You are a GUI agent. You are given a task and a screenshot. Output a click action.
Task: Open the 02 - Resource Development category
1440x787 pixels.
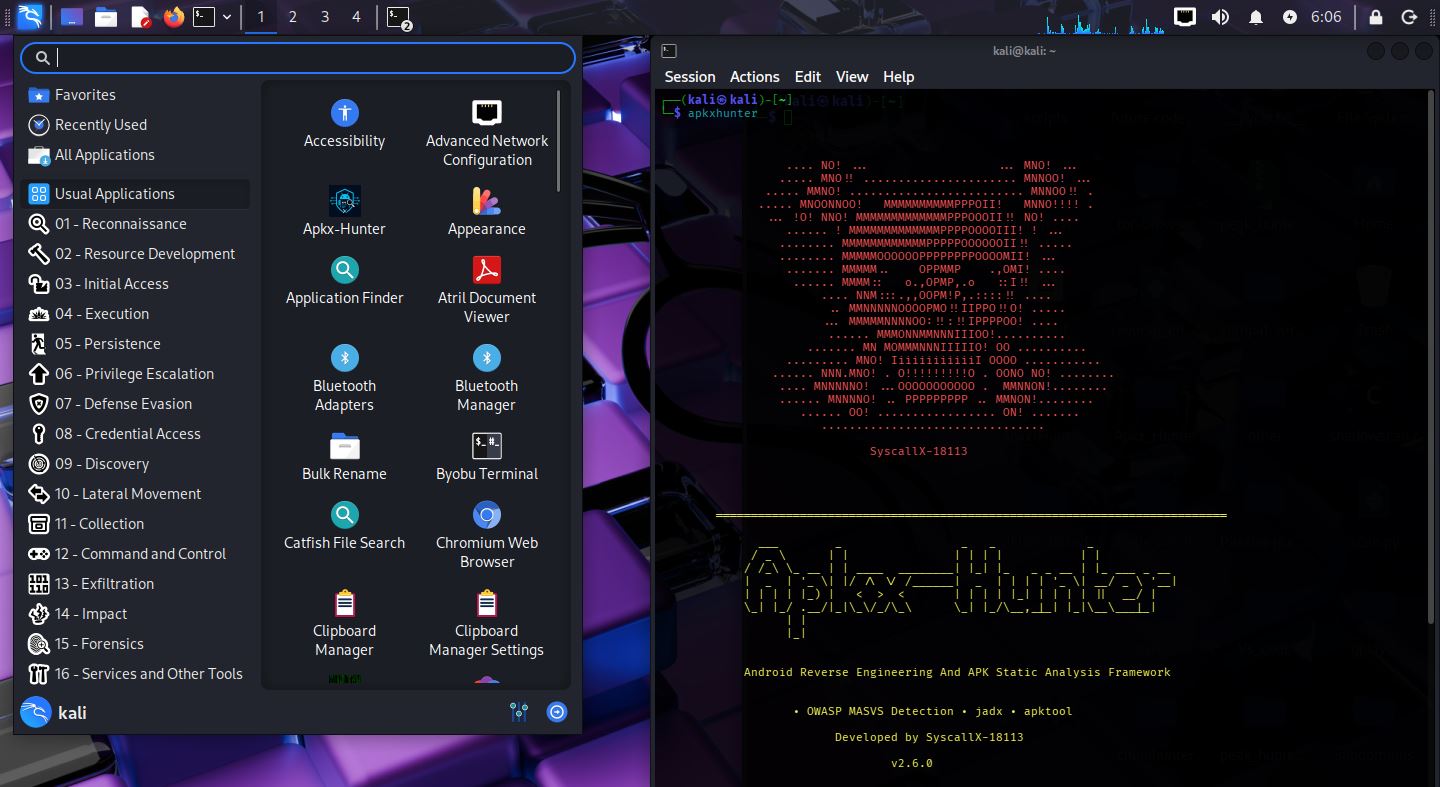coord(136,254)
